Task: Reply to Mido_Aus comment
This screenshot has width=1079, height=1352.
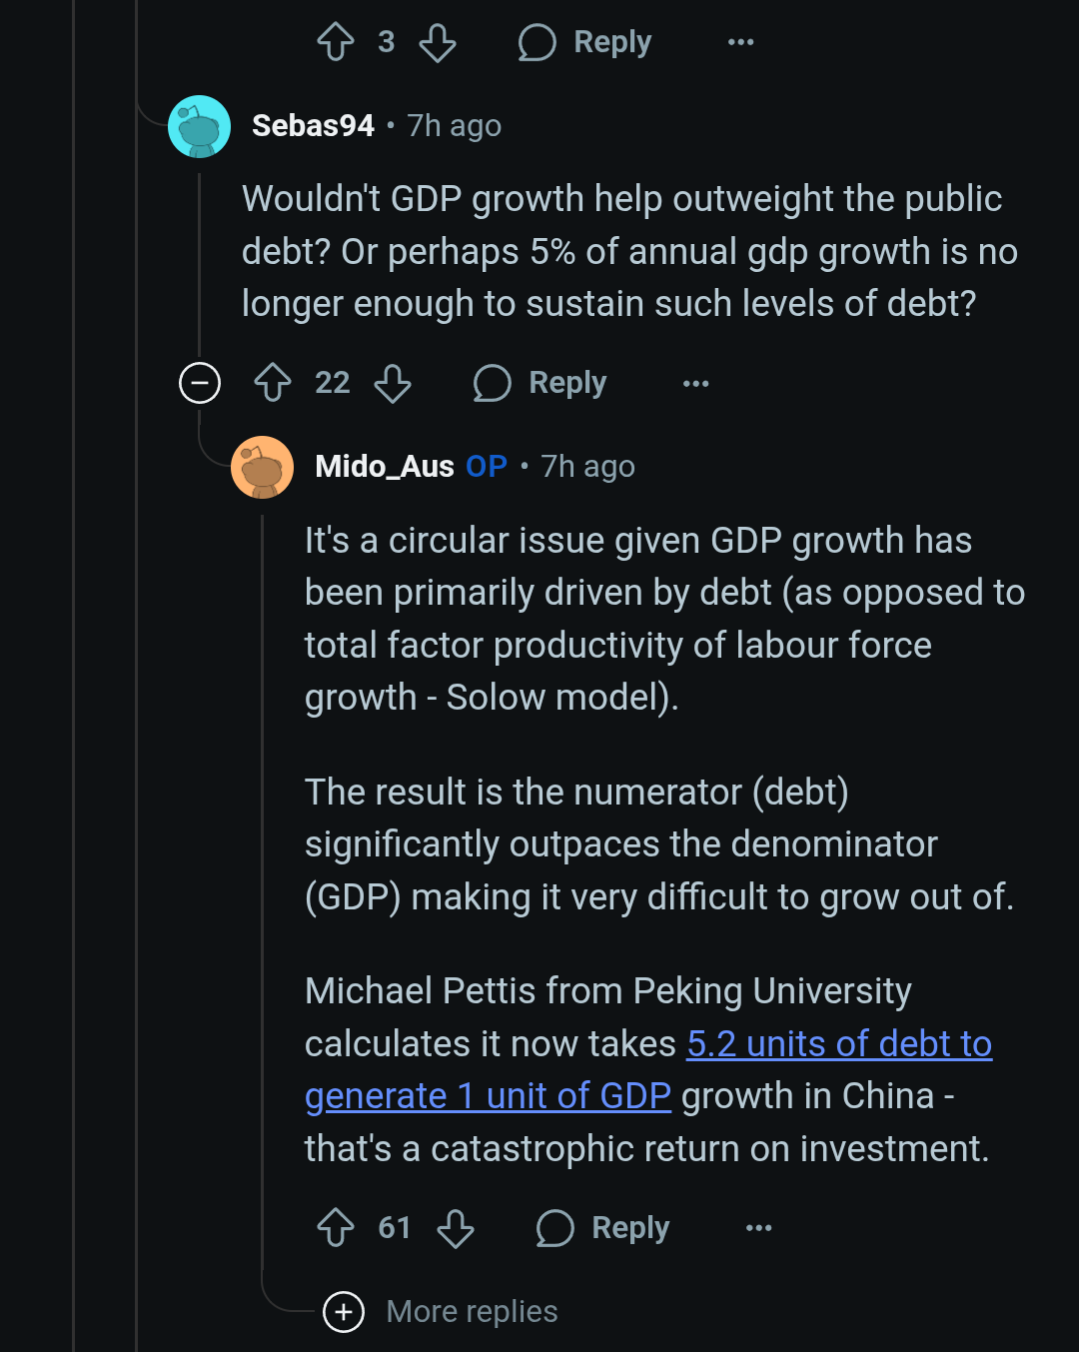Action: pyautogui.click(x=603, y=1227)
